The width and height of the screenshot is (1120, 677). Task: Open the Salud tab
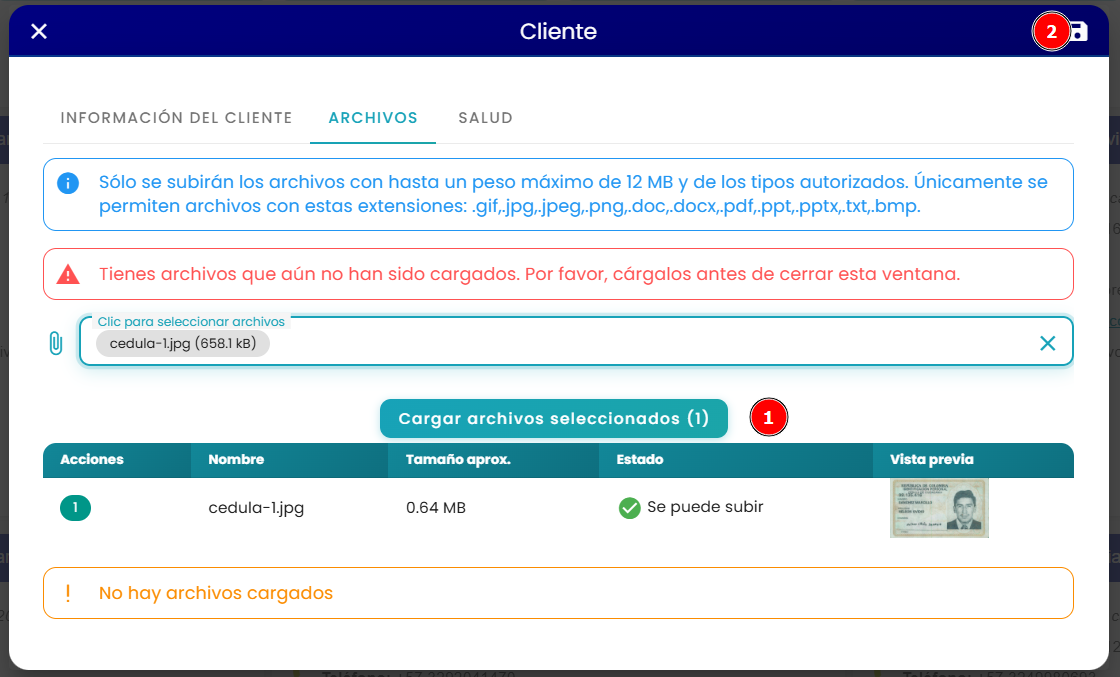486,118
